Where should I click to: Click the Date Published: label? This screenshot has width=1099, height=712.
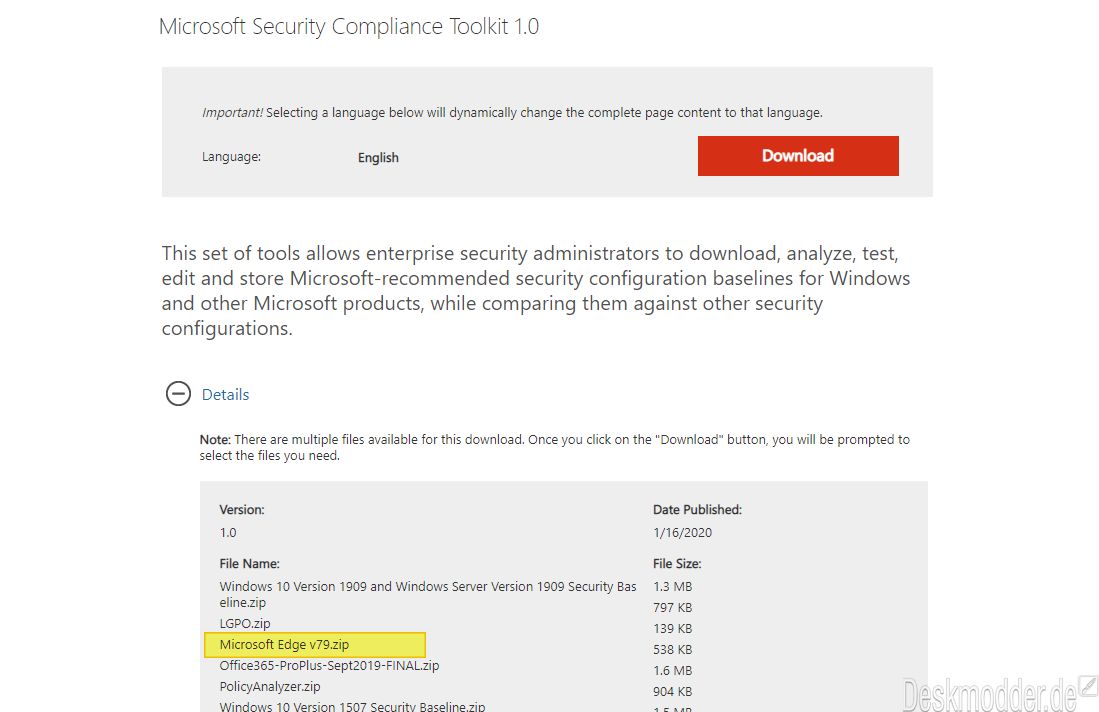coord(697,509)
